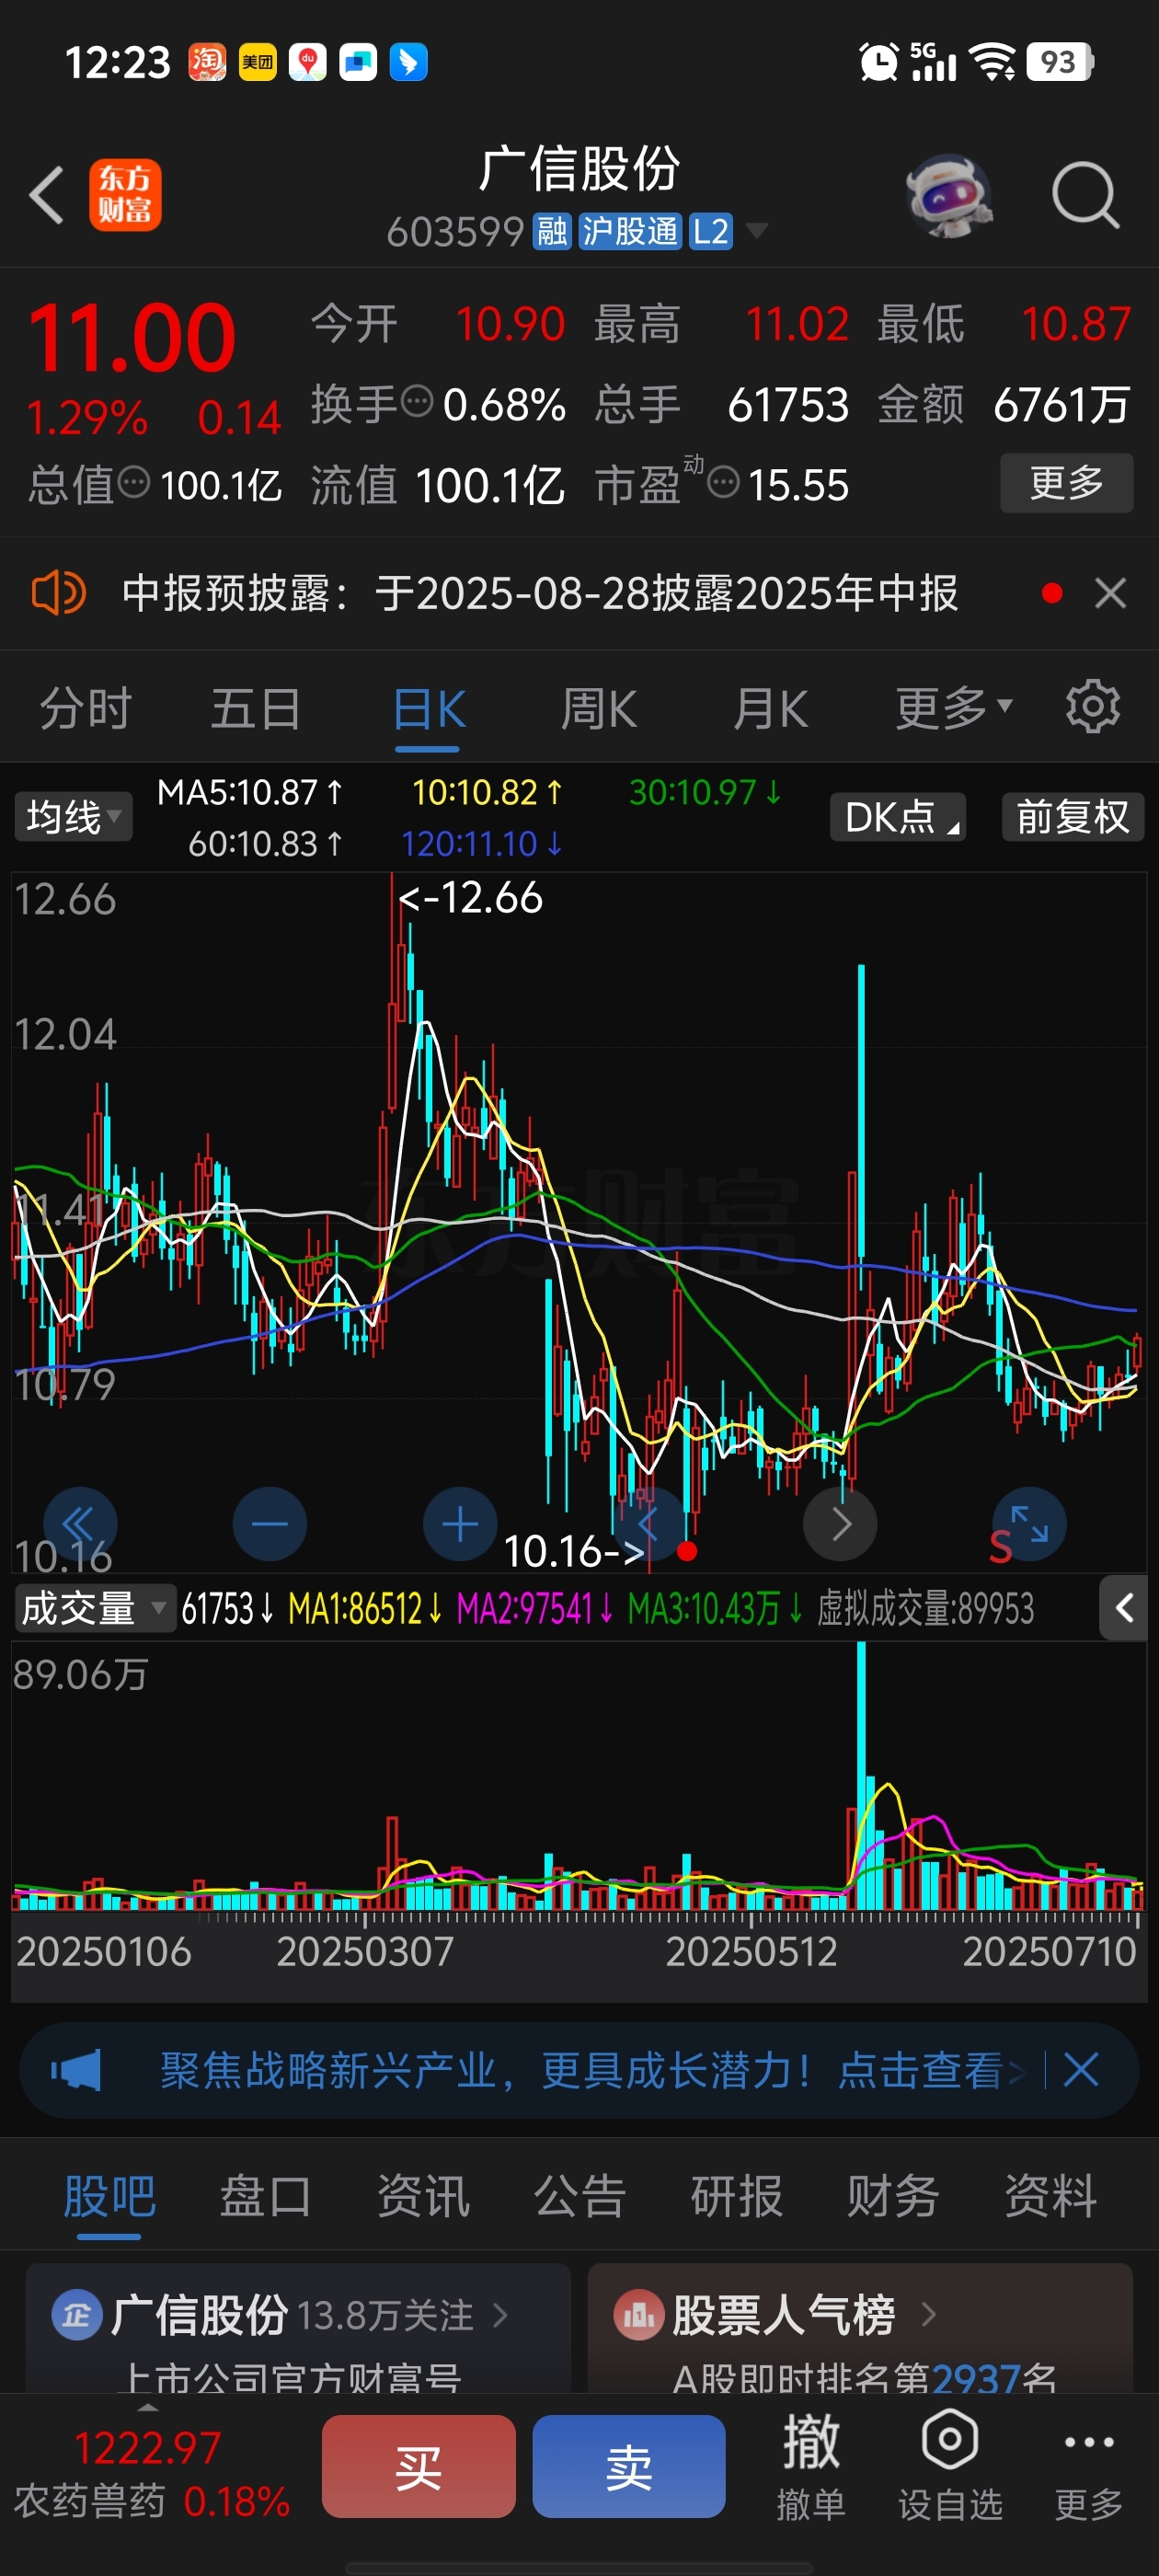Tap the 广信股份 enterprise badge icon

tap(76, 2314)
